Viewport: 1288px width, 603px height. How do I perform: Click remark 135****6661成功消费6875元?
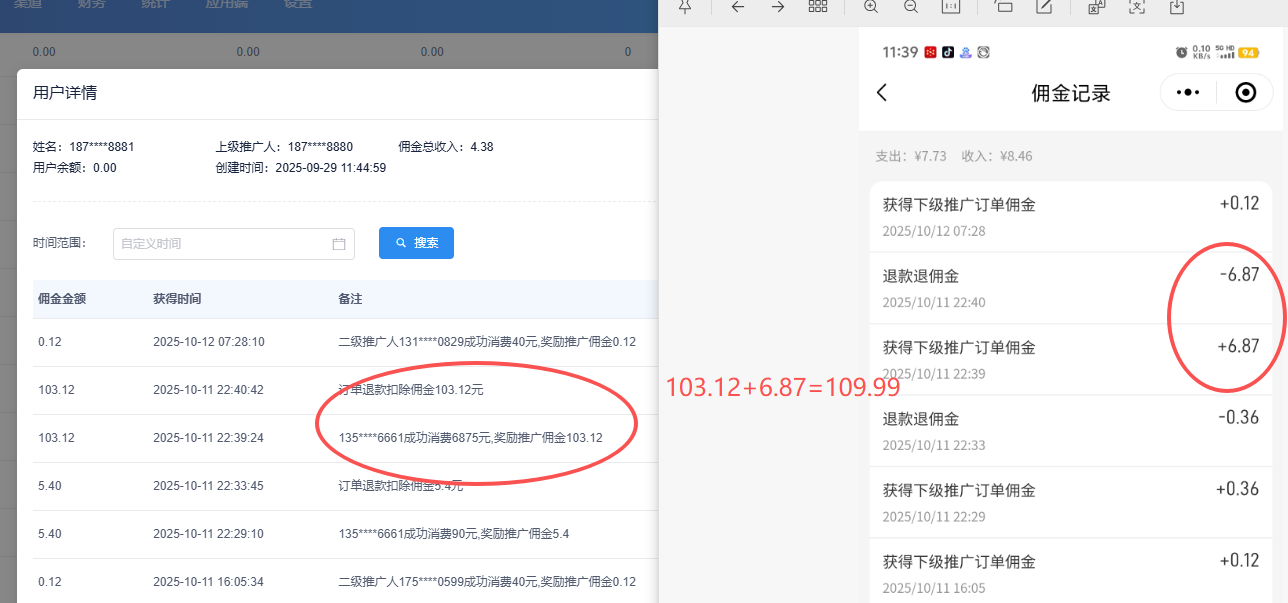click(471, 438)
